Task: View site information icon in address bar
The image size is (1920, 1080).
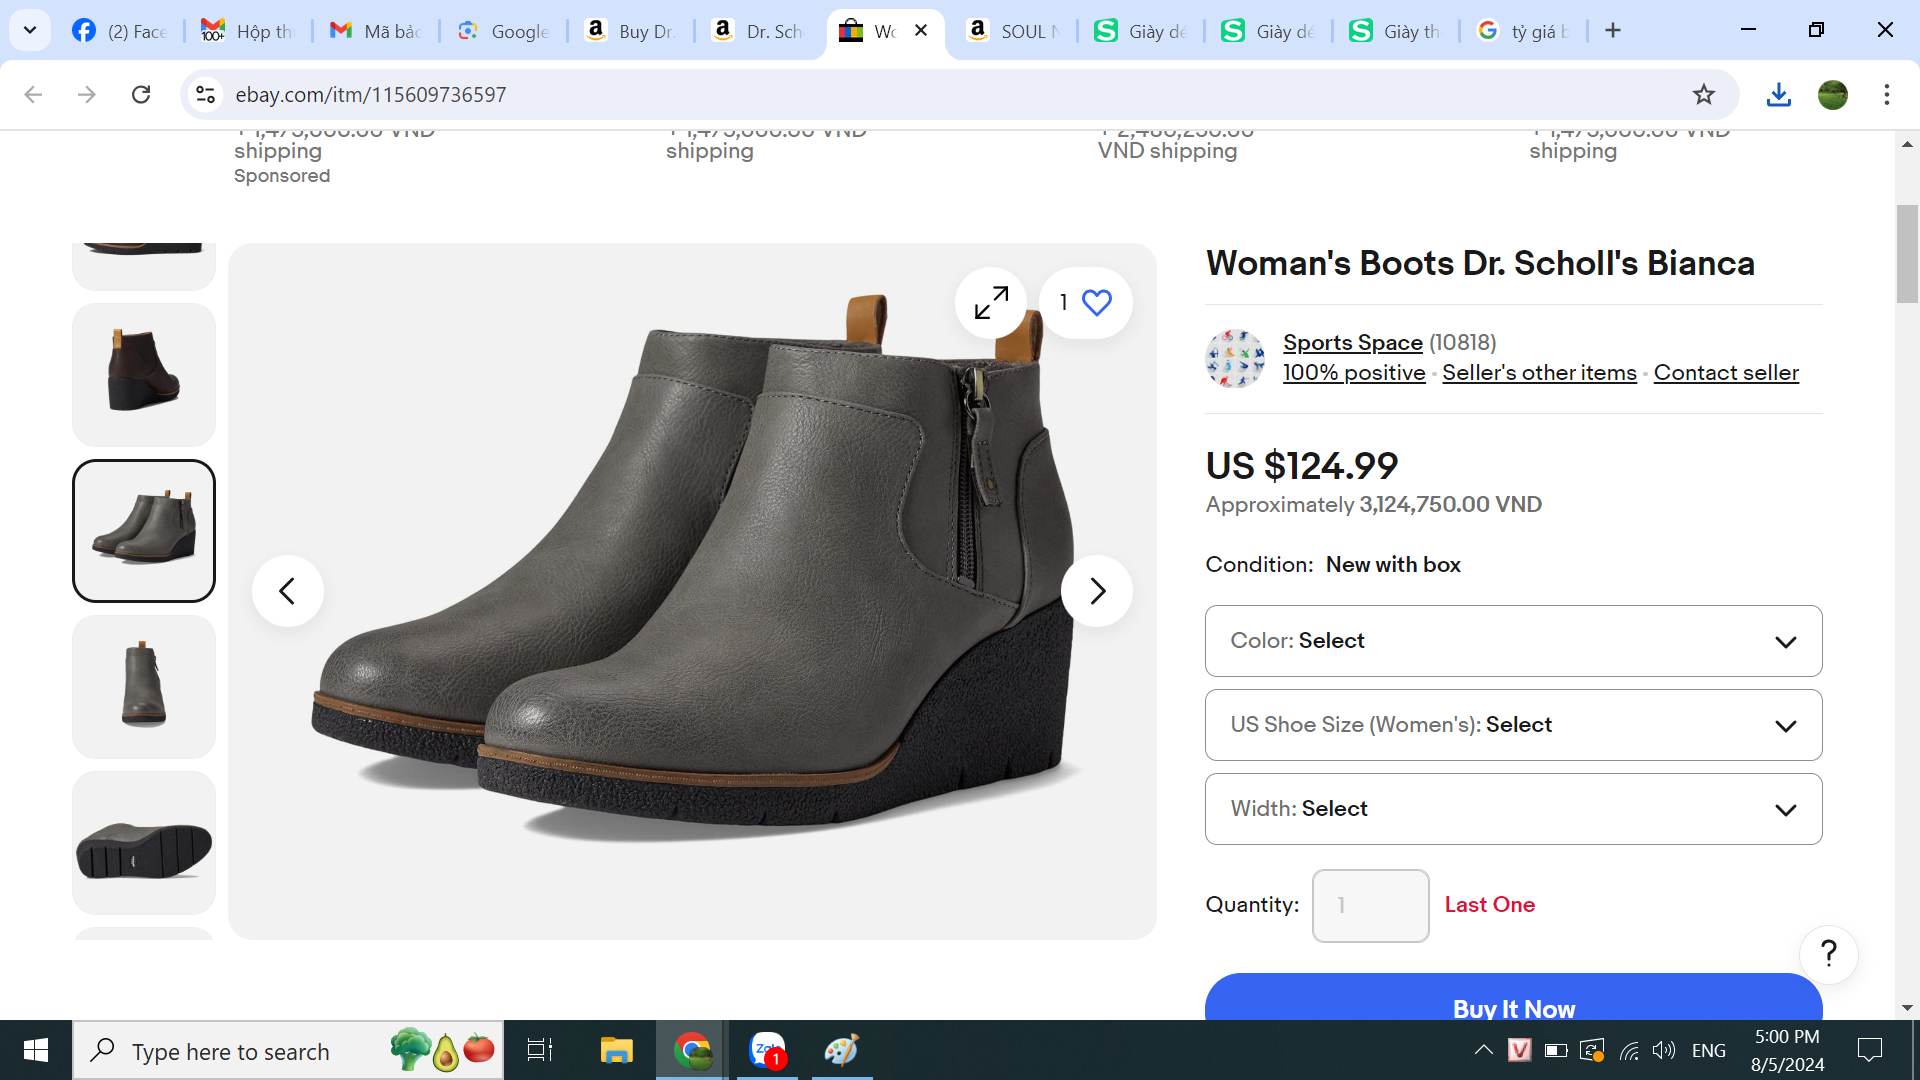Action: click(205, 94)
